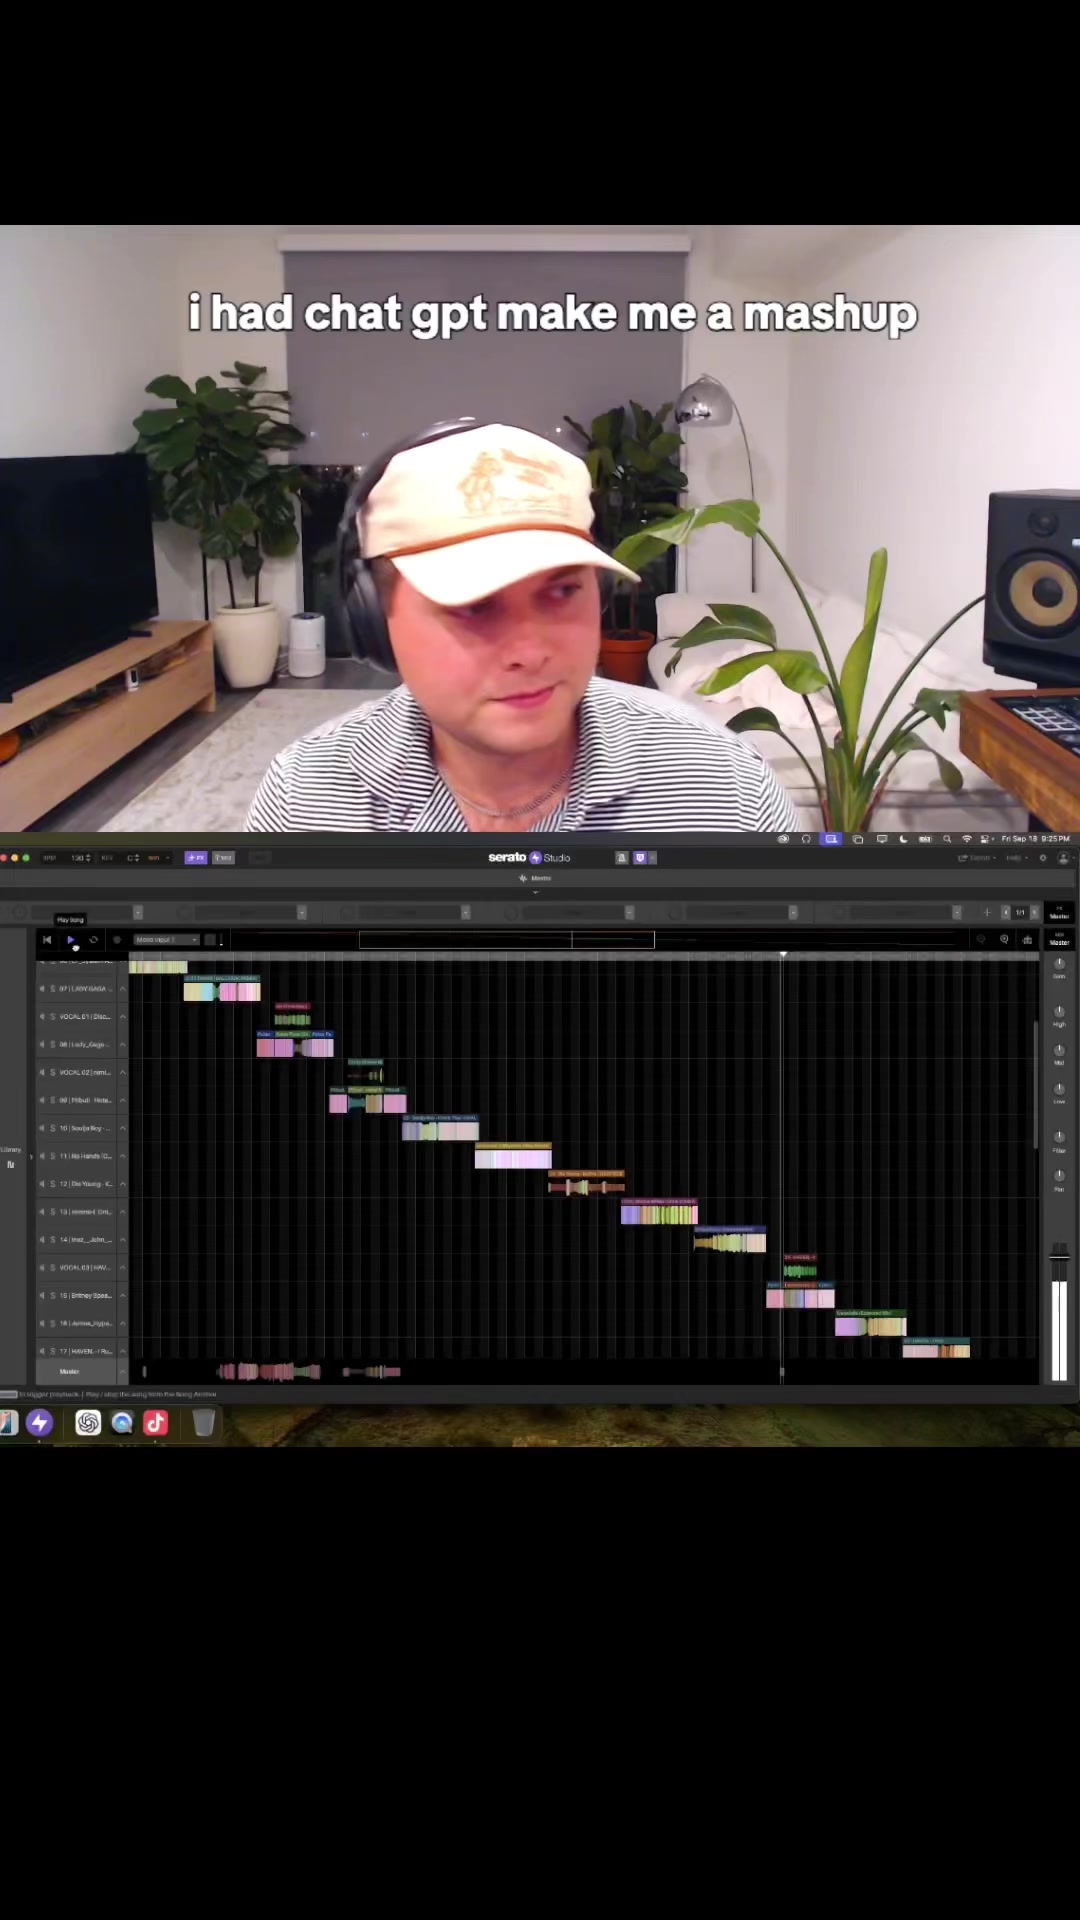This screenshot has height=1920, width=1080.
Task: Collapse the 15 Britney Spears track
Action: (123, 1296)
